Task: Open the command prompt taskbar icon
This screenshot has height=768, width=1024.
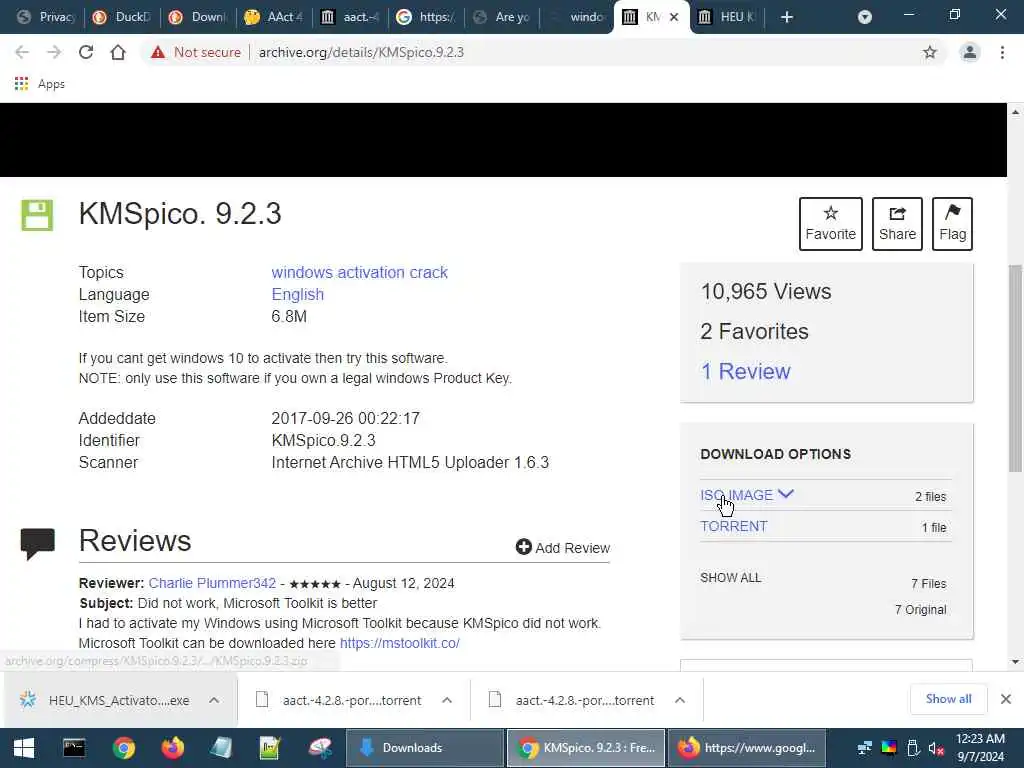Action: coord(74,748)
